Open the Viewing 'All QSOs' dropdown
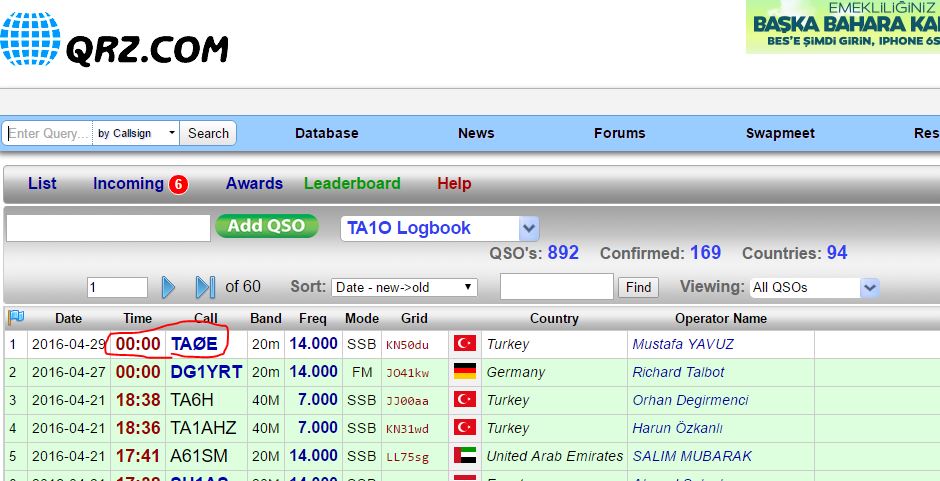Screen dimensions: 940x481 (x=815, y=287)
